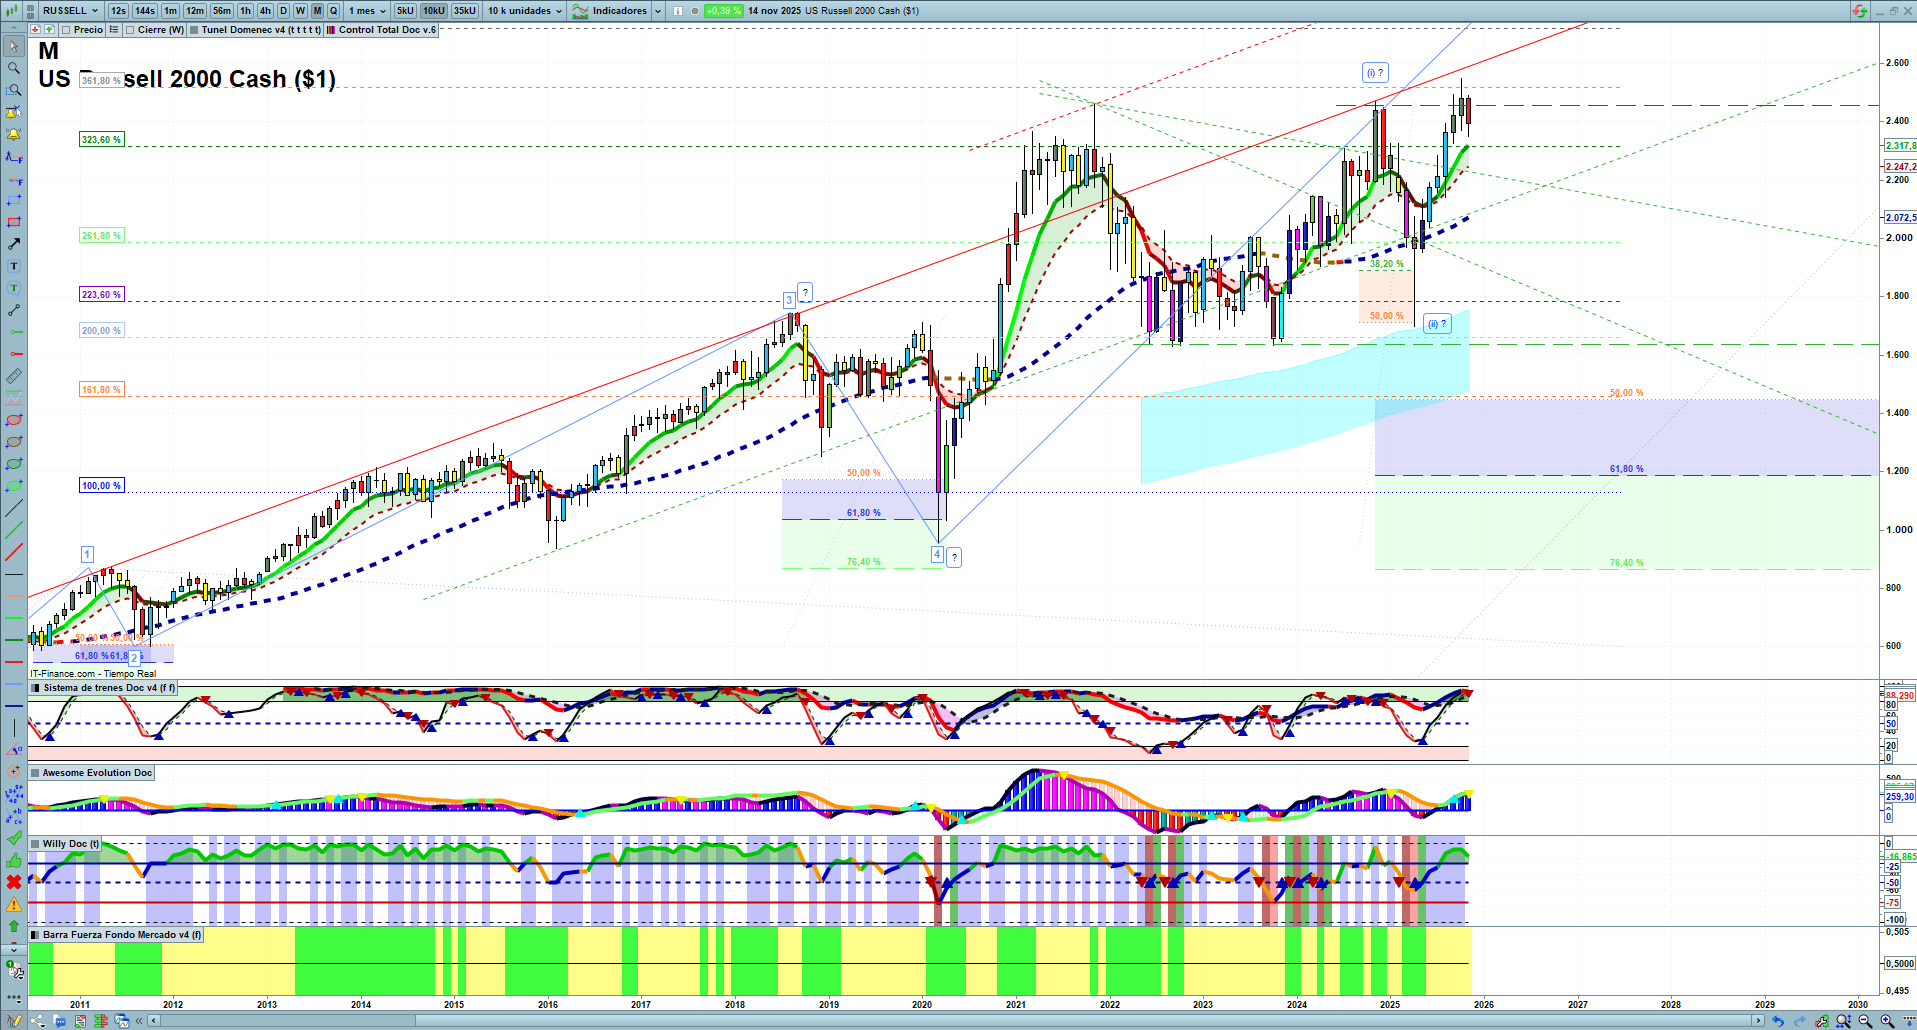
Task: Click the 35kU view button
Action: [x=465, y=11]
